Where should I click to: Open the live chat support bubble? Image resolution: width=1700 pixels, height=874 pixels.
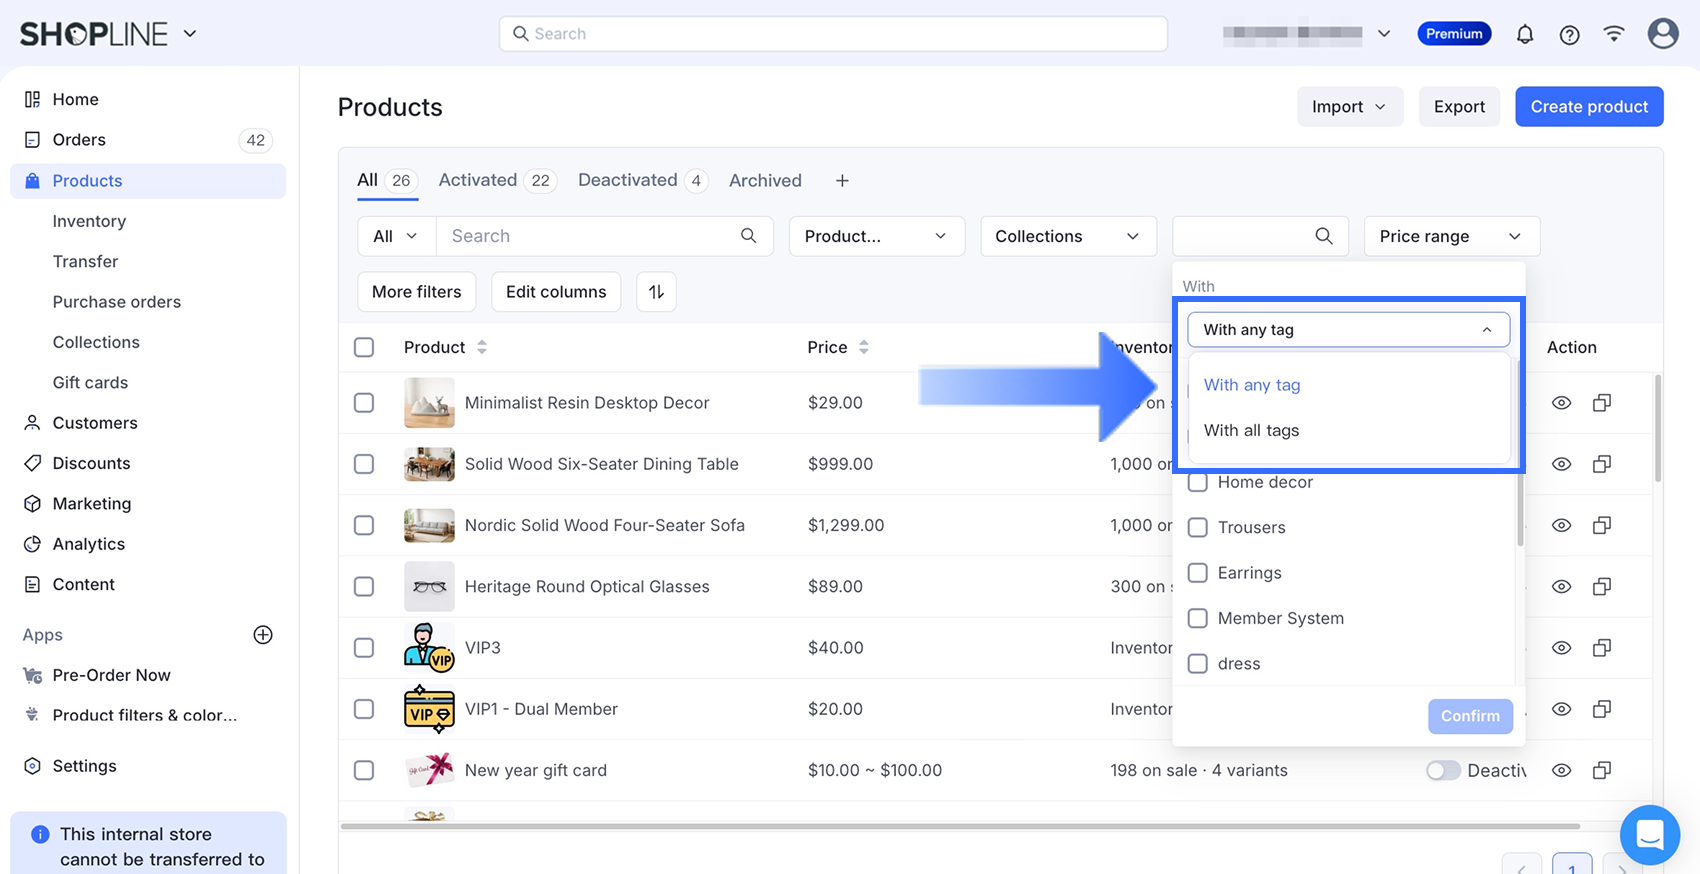pyautogui.click(x=1649, y=834)
